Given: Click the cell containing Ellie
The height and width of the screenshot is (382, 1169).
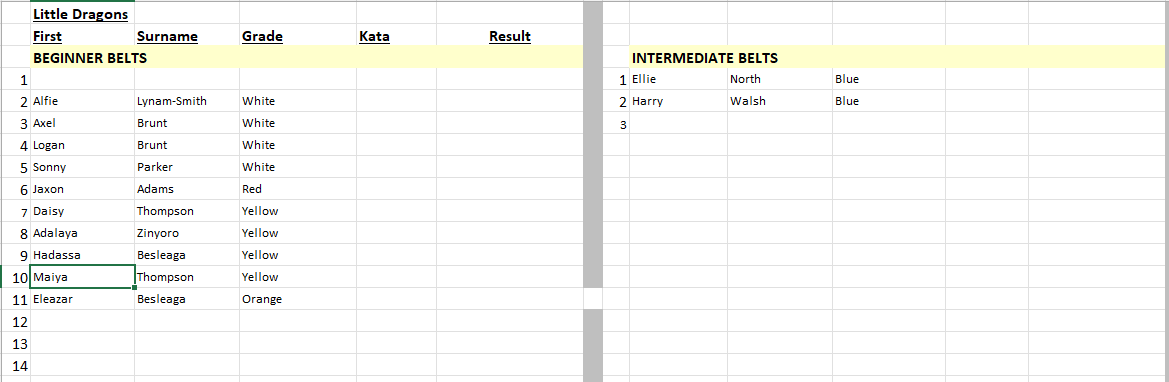Looking at the screenshot, I should 678,79.
